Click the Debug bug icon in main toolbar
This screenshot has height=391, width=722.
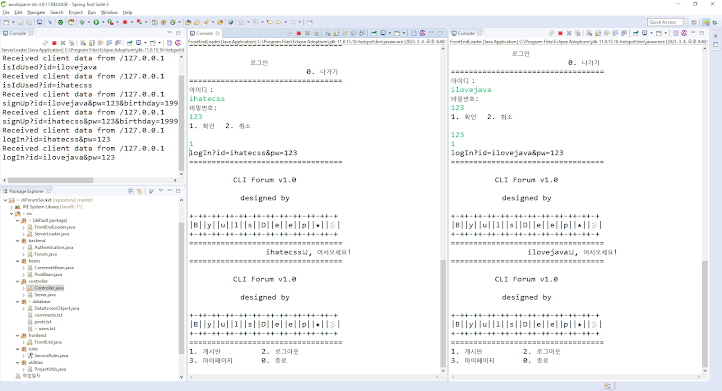pyautogui.click(x=82, y=22)
